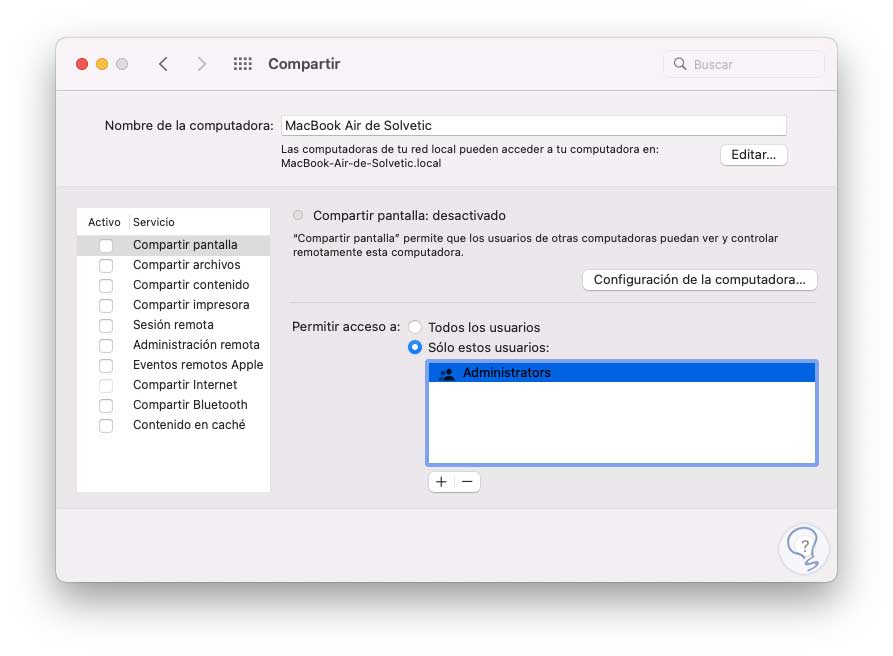Open help with the question mark button

(x=803, y=549)
